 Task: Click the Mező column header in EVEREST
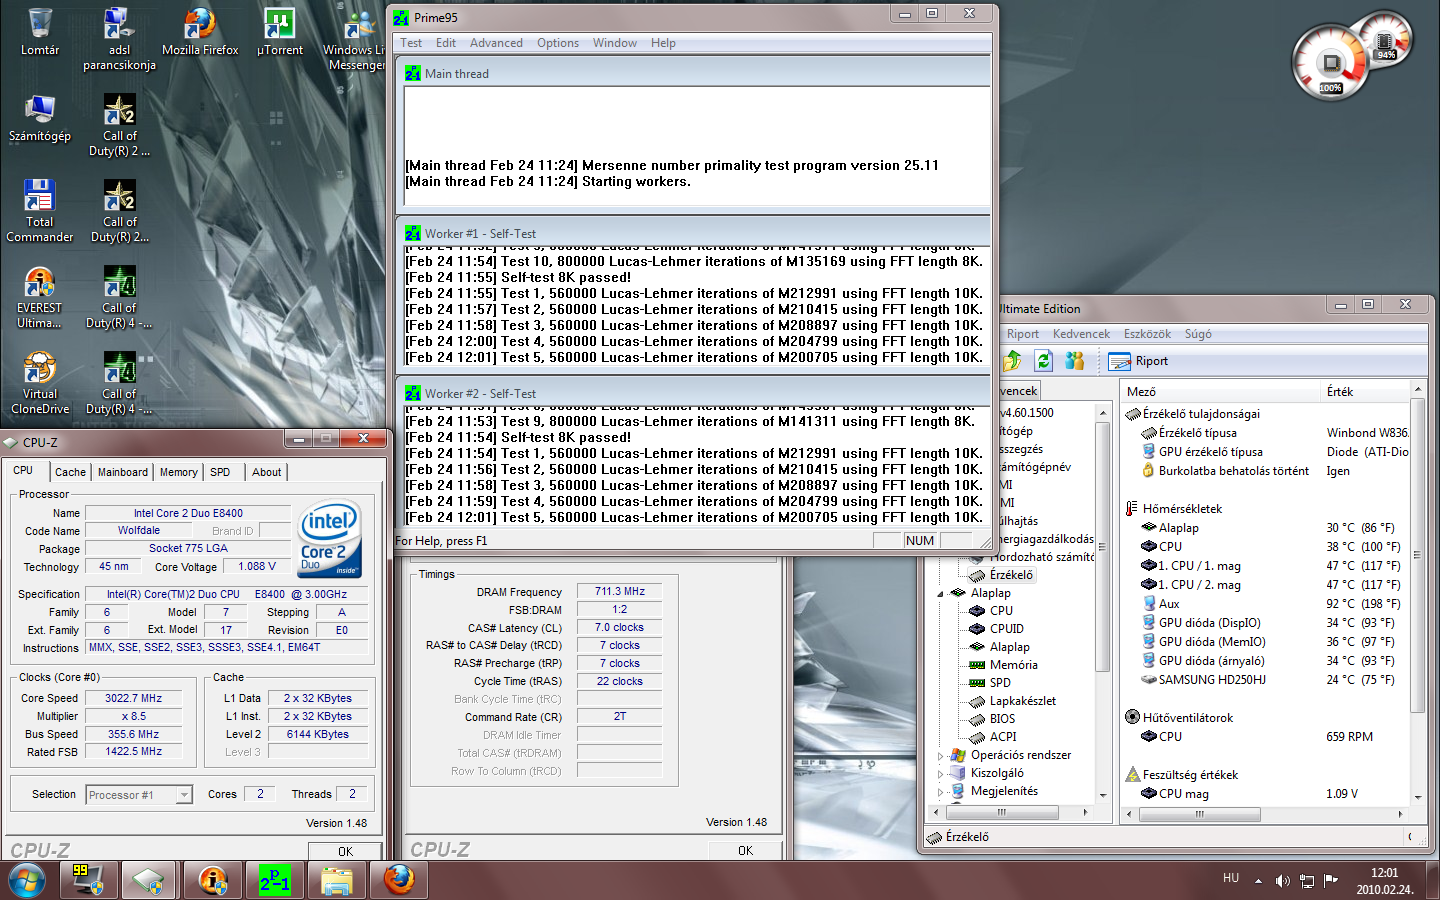pyautogui.click(x=1219, y=392)
